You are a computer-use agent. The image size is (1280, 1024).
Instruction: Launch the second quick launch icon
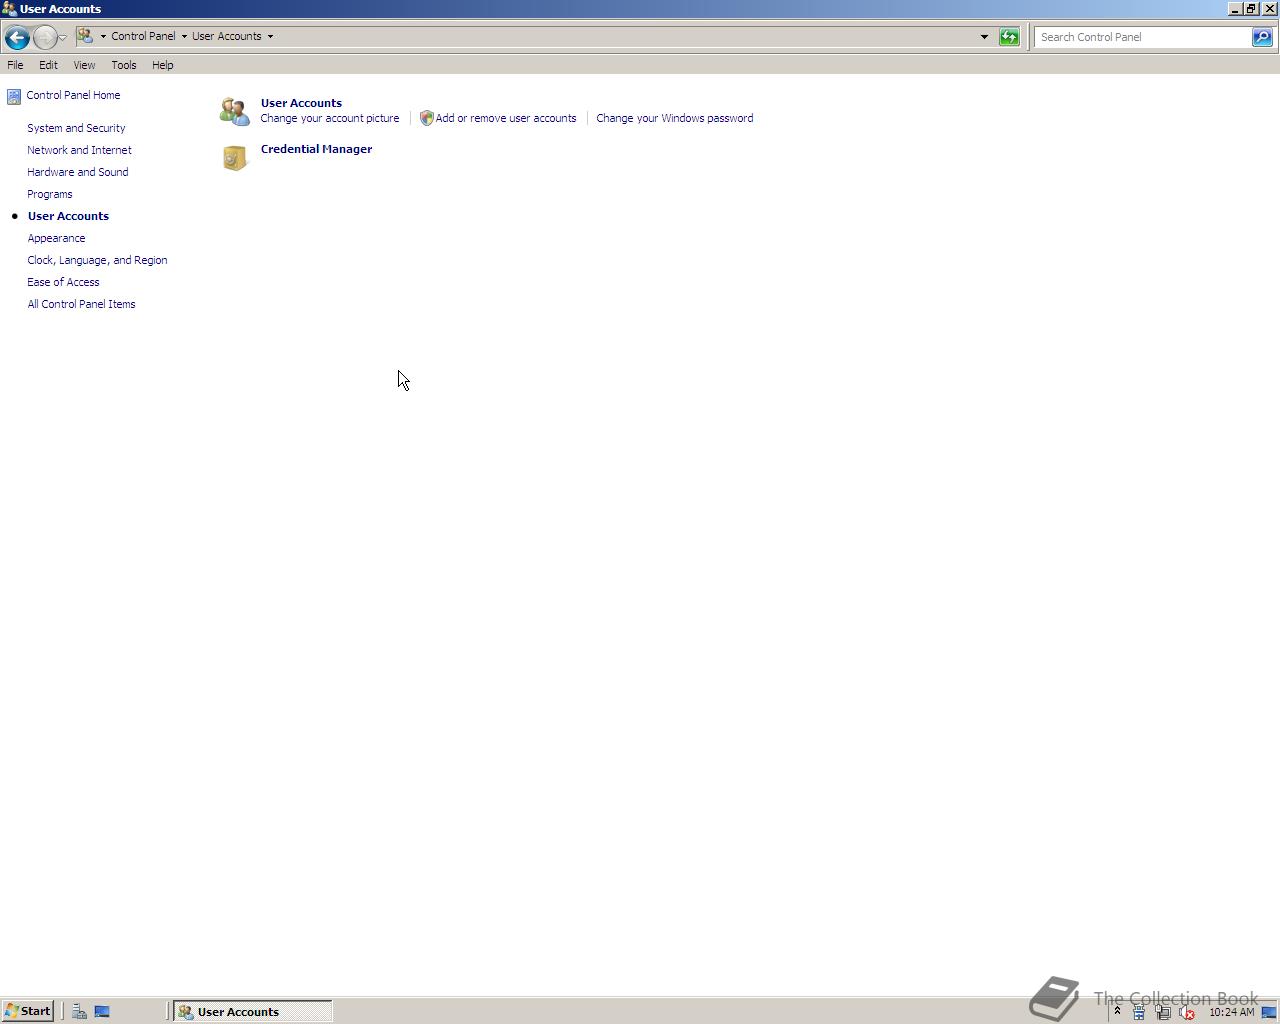click(102, 1011)
